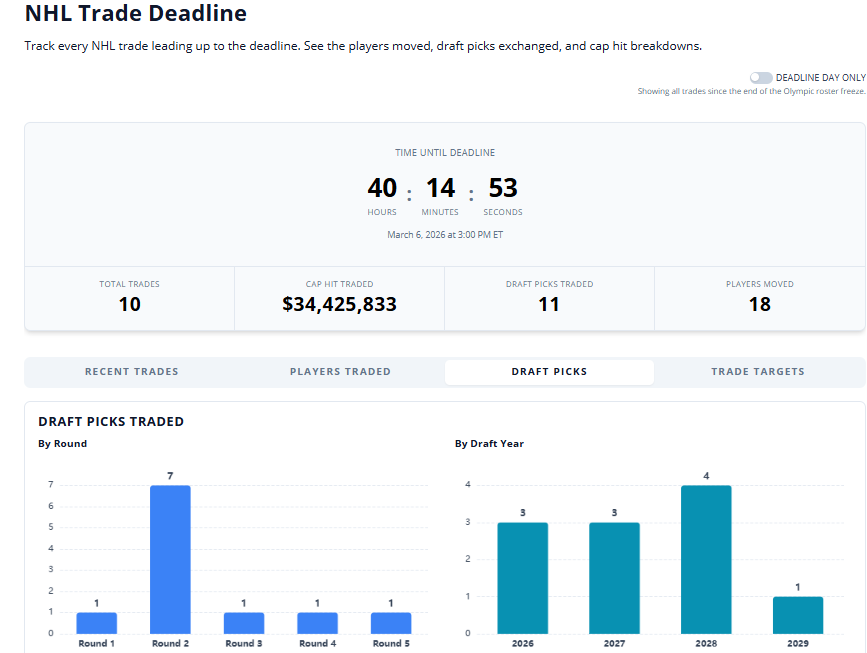Select the 2028 draft year bar
The image size is (867, 653).
[x=706, y=559]
